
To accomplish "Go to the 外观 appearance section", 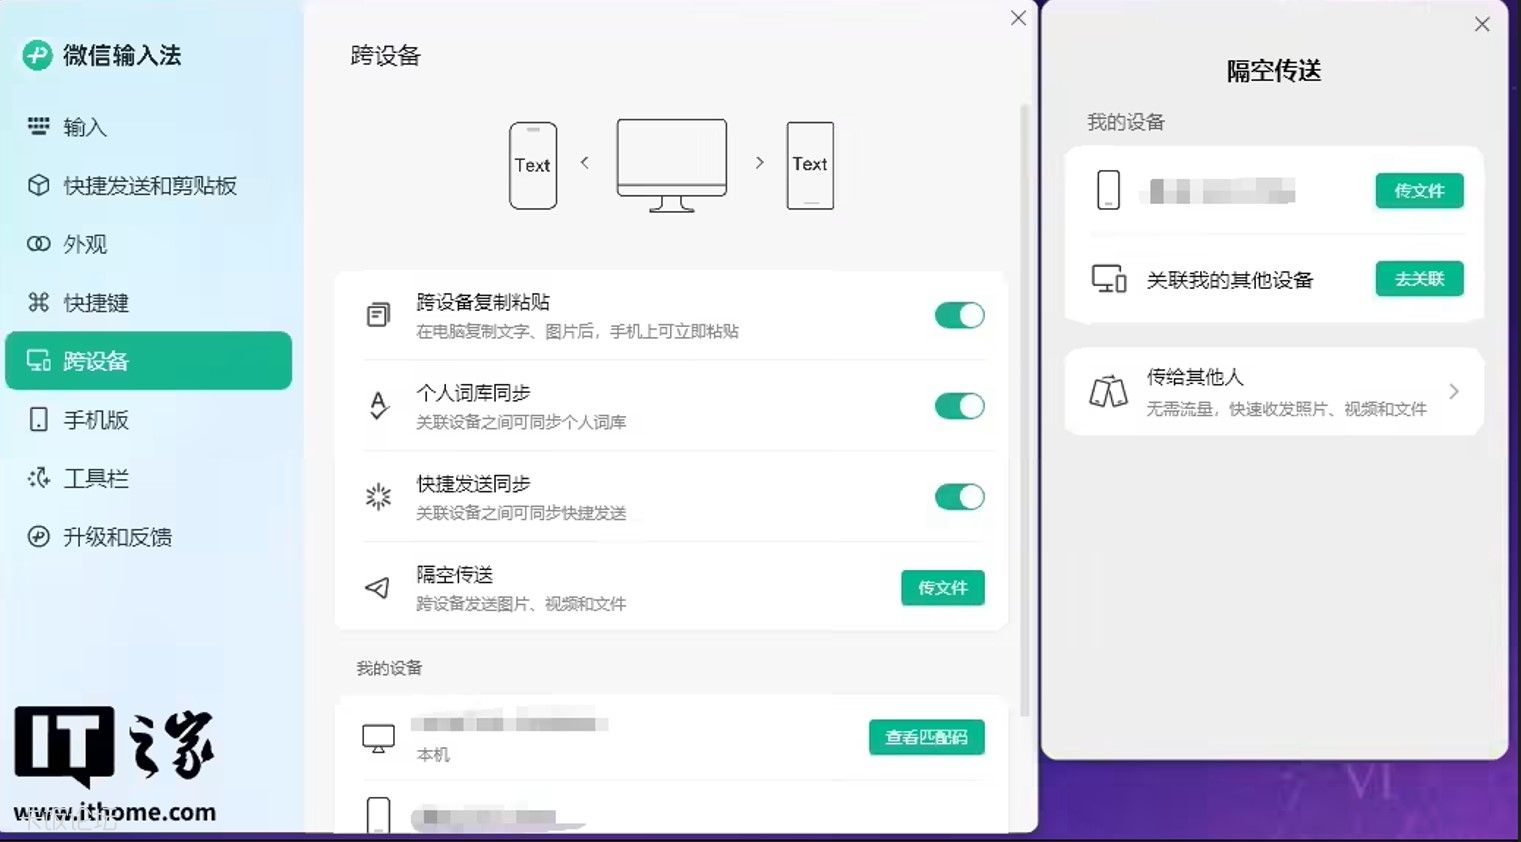I will [x=148, y=244].
